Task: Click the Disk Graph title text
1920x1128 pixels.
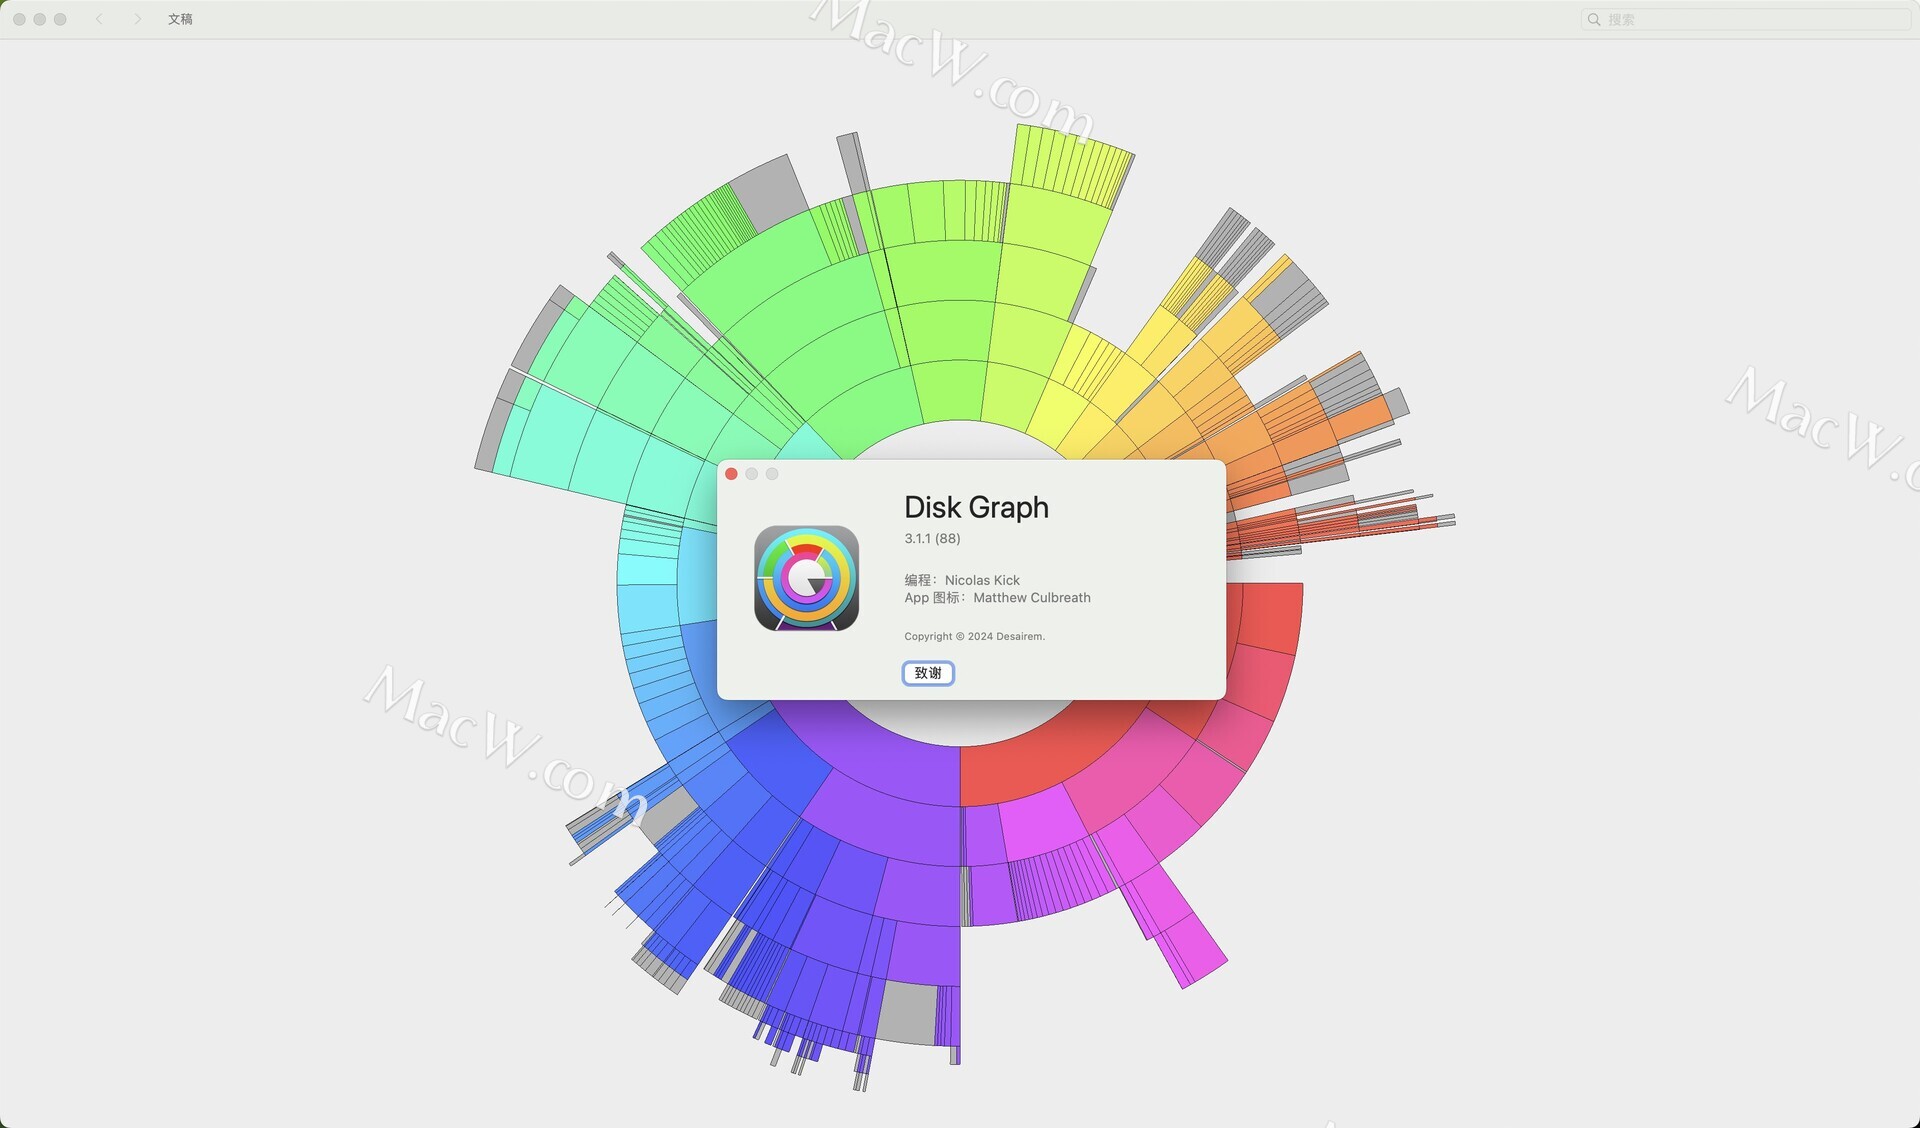Action: (x=976, y=507)
